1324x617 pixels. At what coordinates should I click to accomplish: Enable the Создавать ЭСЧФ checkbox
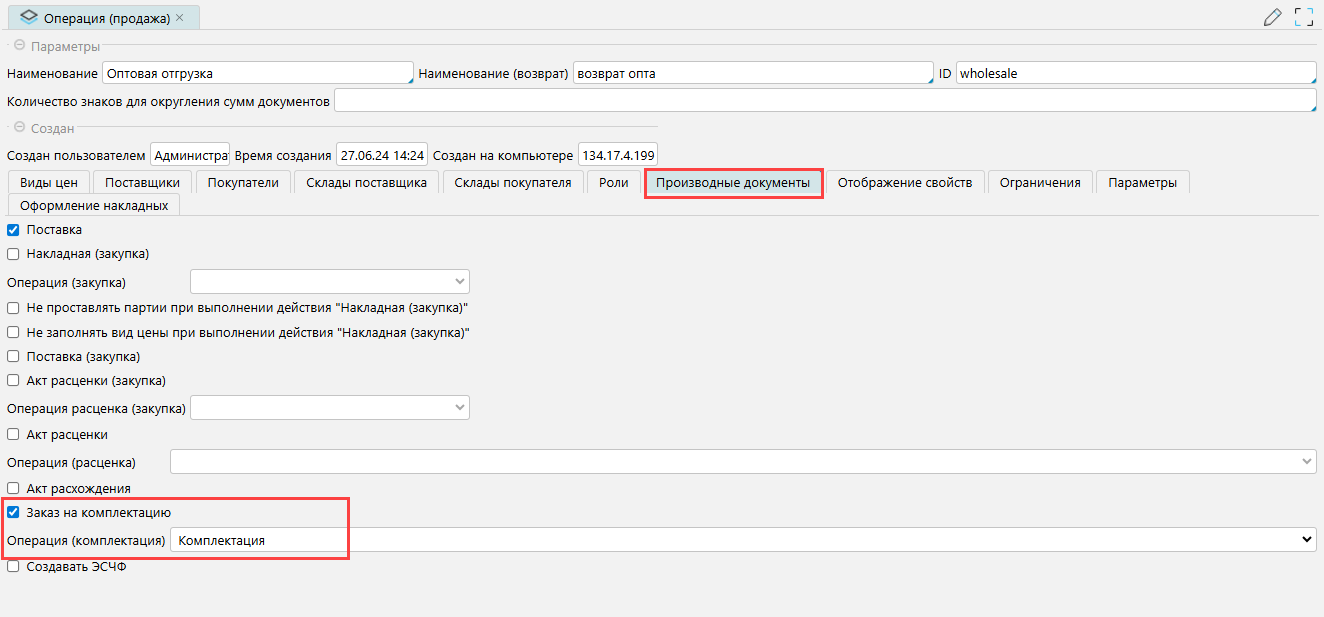(14, 567)
